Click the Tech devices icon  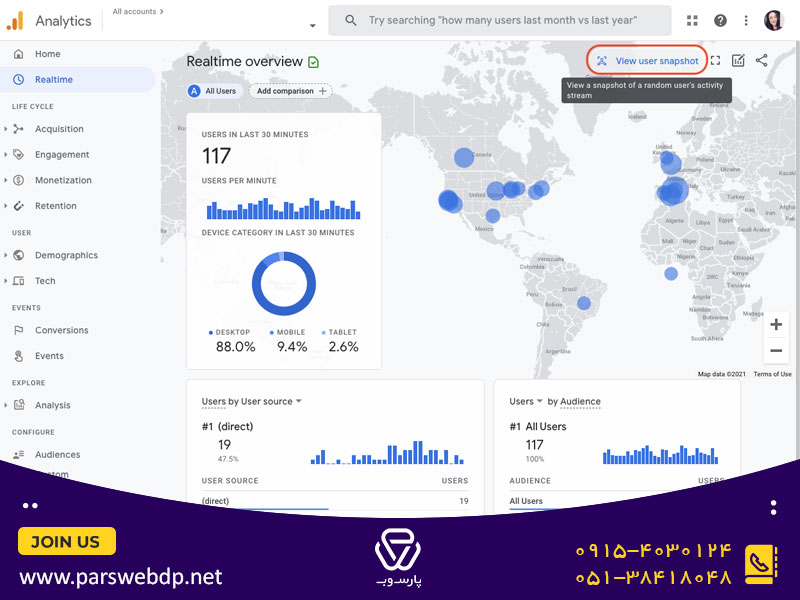(x=19, y=281)
